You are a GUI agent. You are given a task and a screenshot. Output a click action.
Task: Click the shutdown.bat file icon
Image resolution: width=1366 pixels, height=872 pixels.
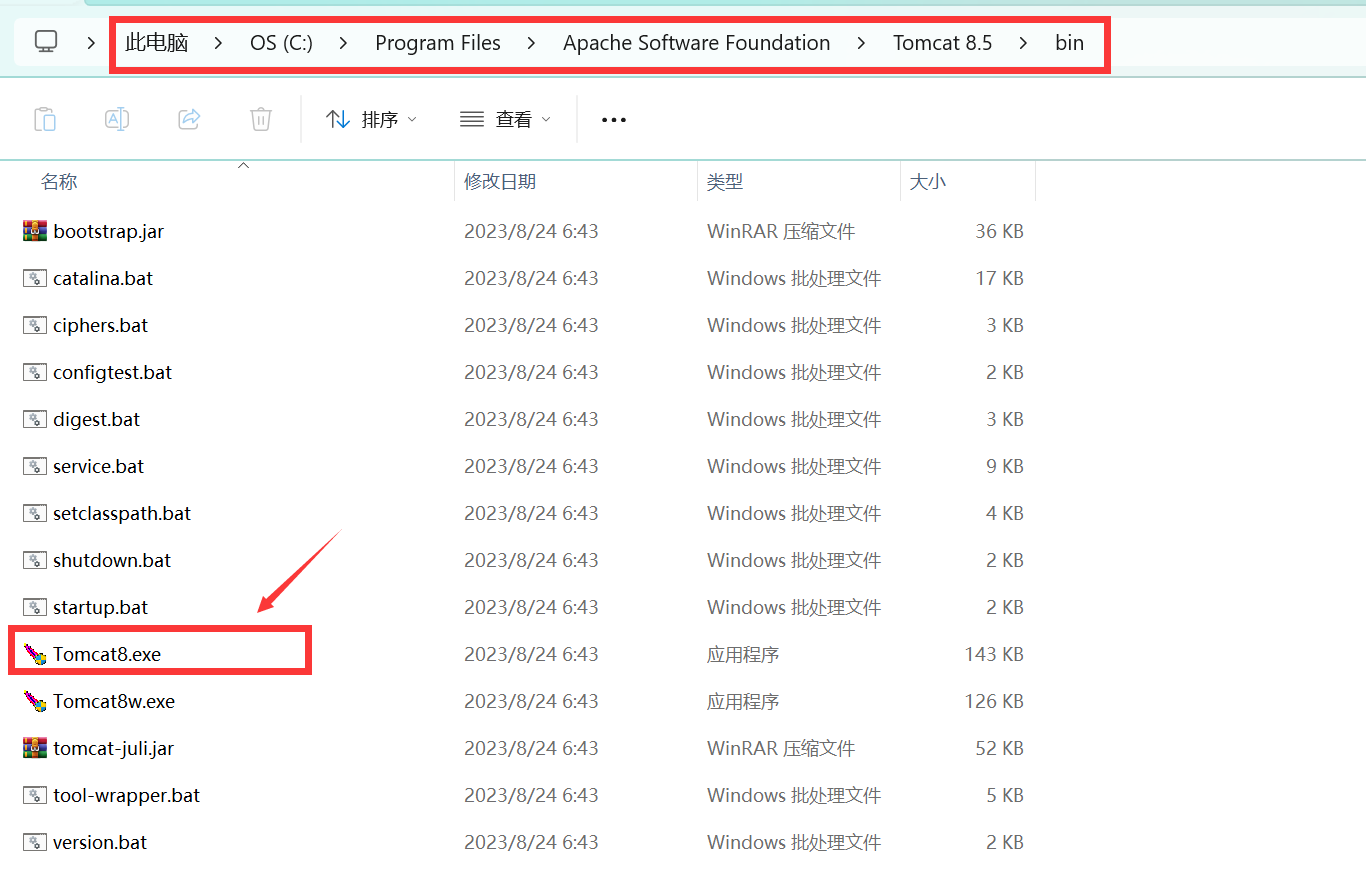[35, 560]
